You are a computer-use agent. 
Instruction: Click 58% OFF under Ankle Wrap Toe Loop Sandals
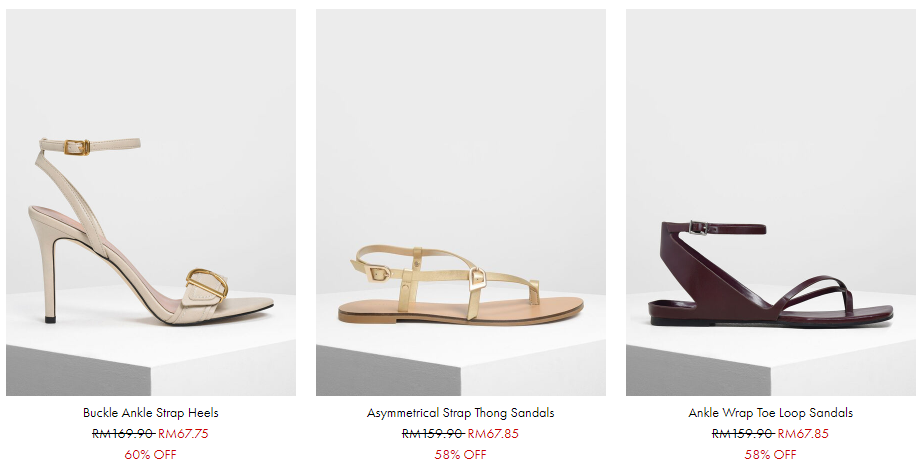click(x=770, y=455)
